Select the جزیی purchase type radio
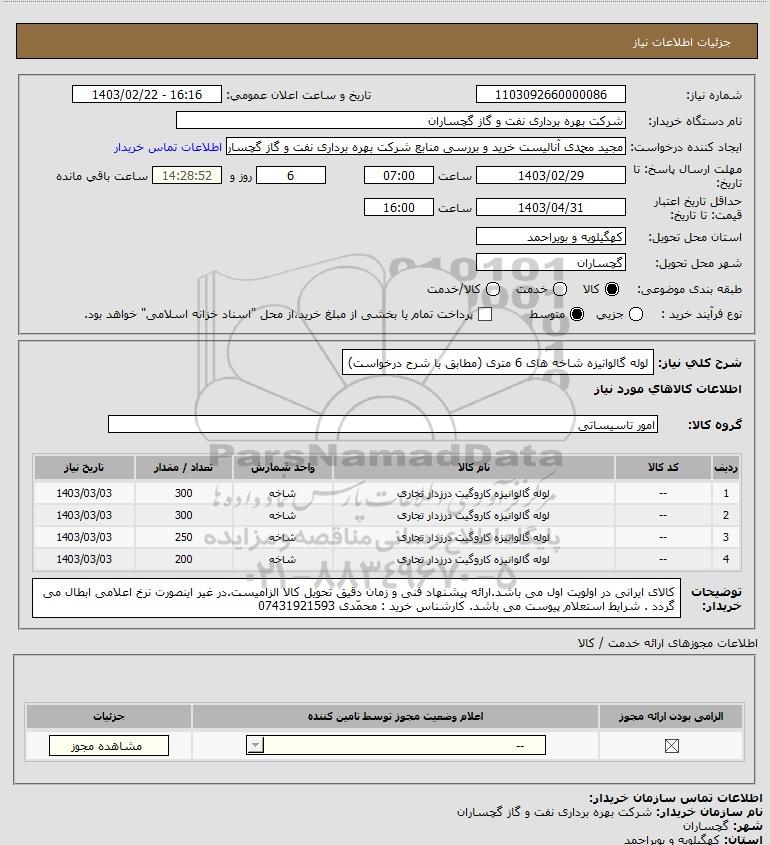The height and width of the screenshot is (845, 770). point(636,314)
